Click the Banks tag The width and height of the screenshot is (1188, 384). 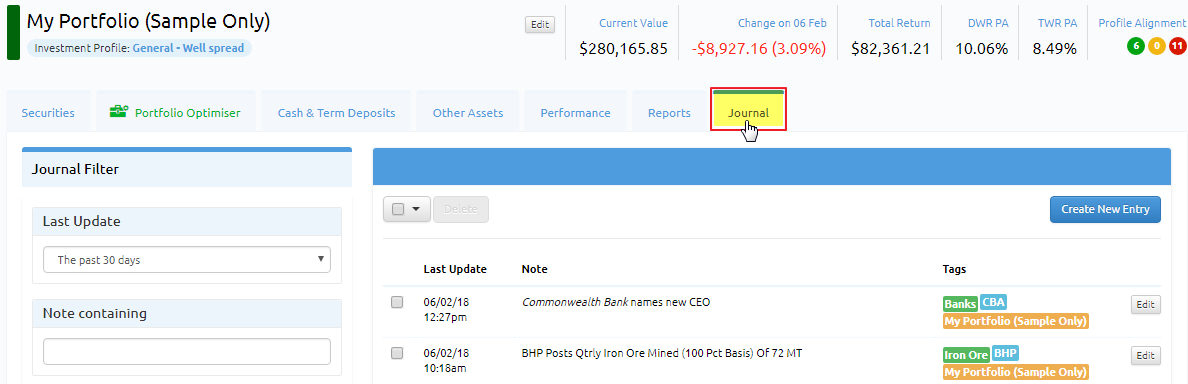click(x=960, y=304)
